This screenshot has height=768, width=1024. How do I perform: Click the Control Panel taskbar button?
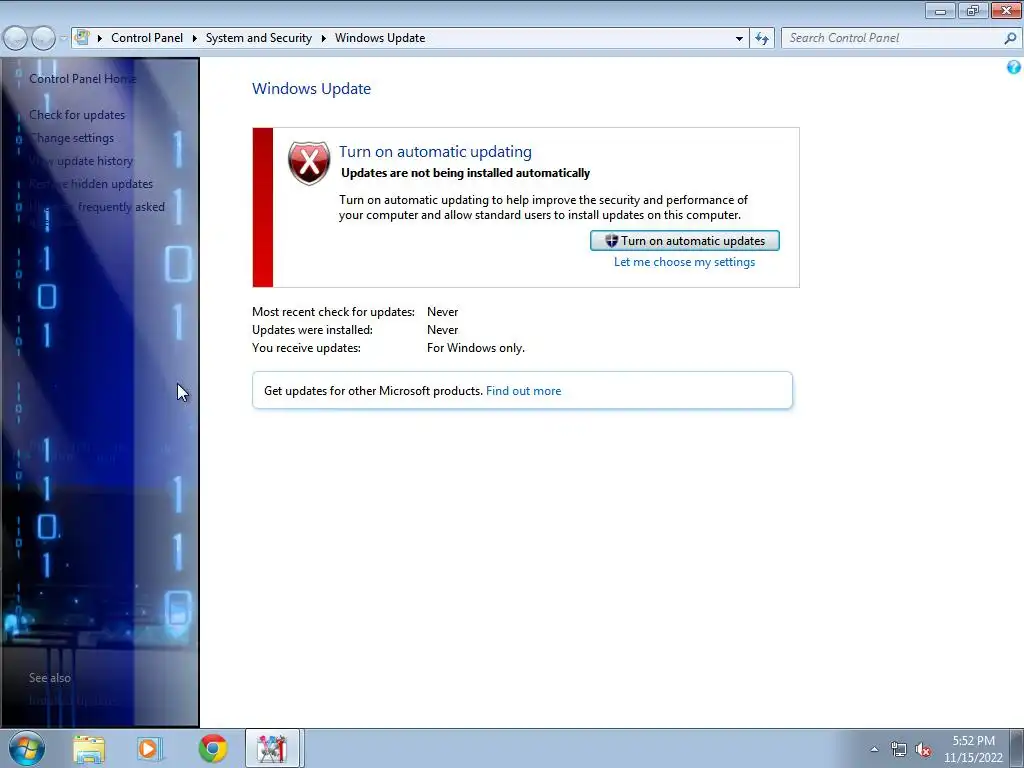click(x=272, y=748)
